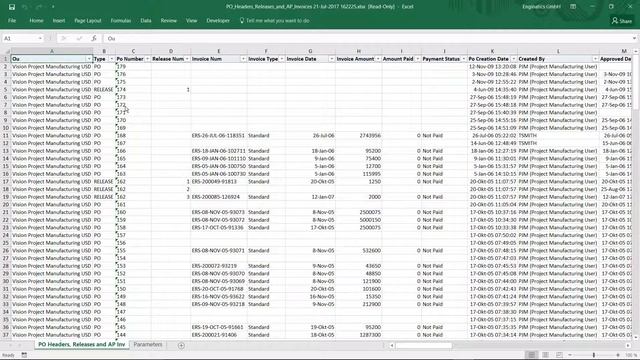Add a new sheet with the plus icon

181,345
